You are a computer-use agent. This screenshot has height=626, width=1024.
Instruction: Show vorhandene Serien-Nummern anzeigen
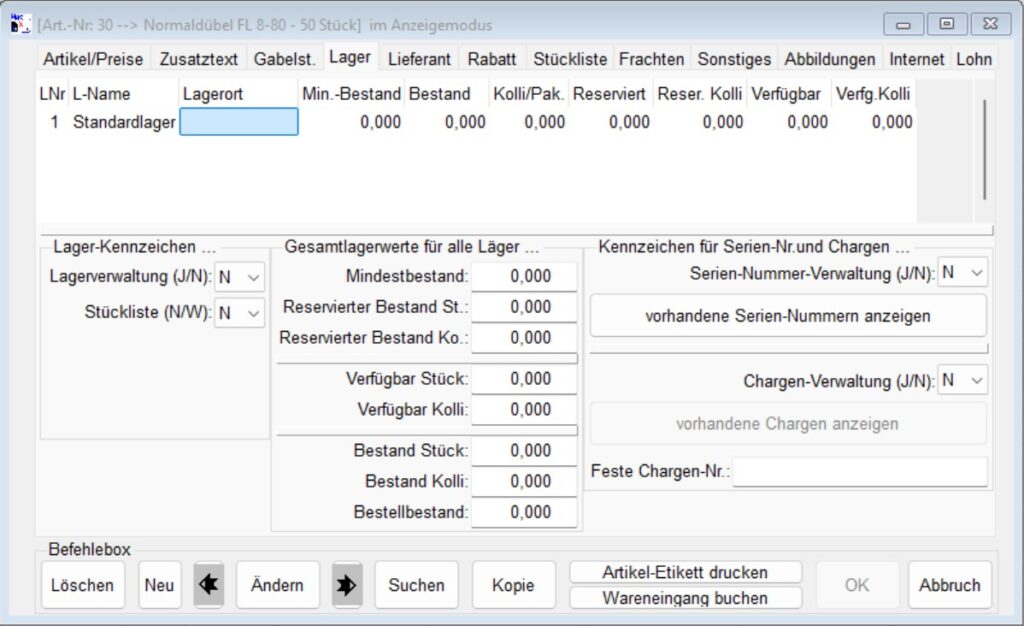[788, 316]
